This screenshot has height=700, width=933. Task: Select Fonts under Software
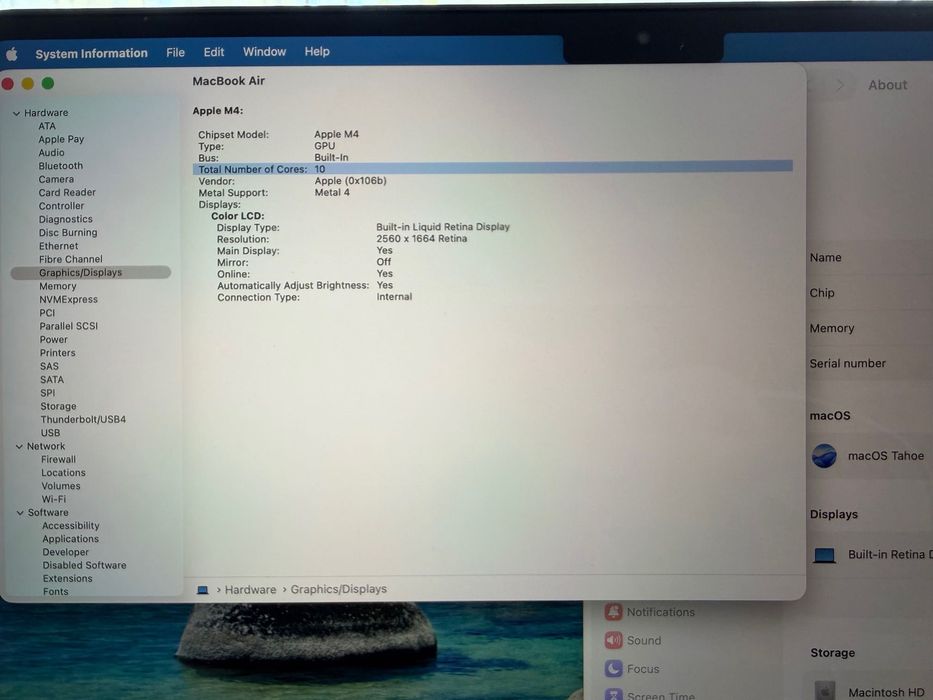point(55,591)
